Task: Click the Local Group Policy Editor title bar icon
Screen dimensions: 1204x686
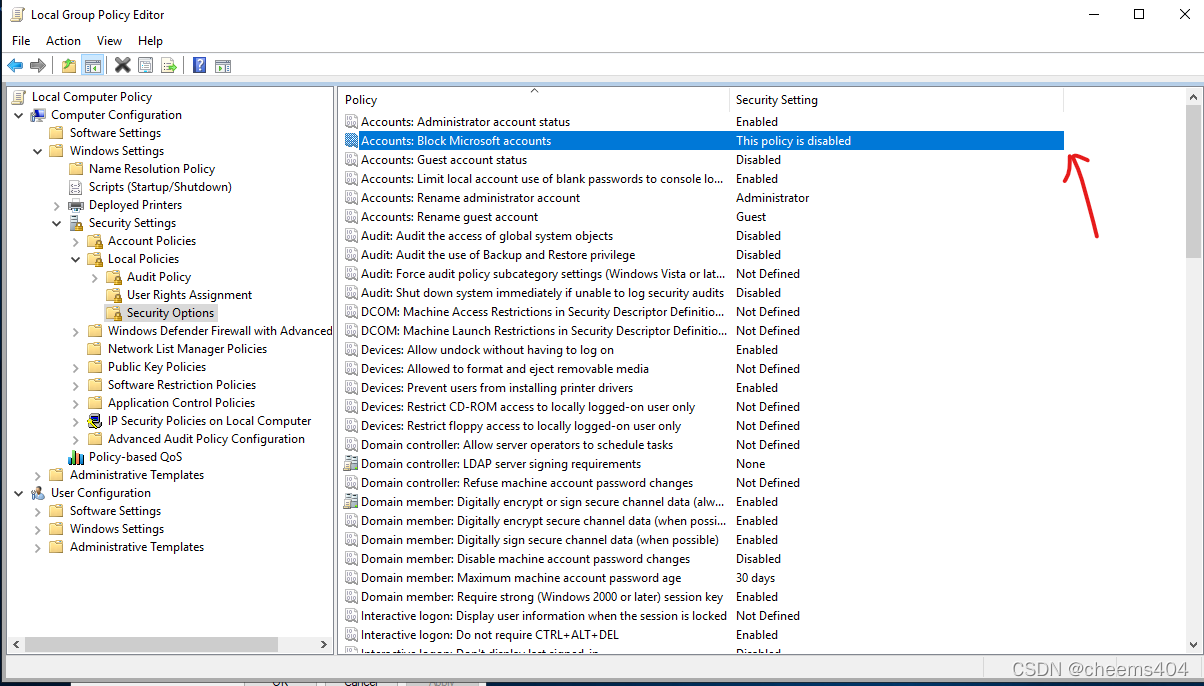Action: (17, 15)
